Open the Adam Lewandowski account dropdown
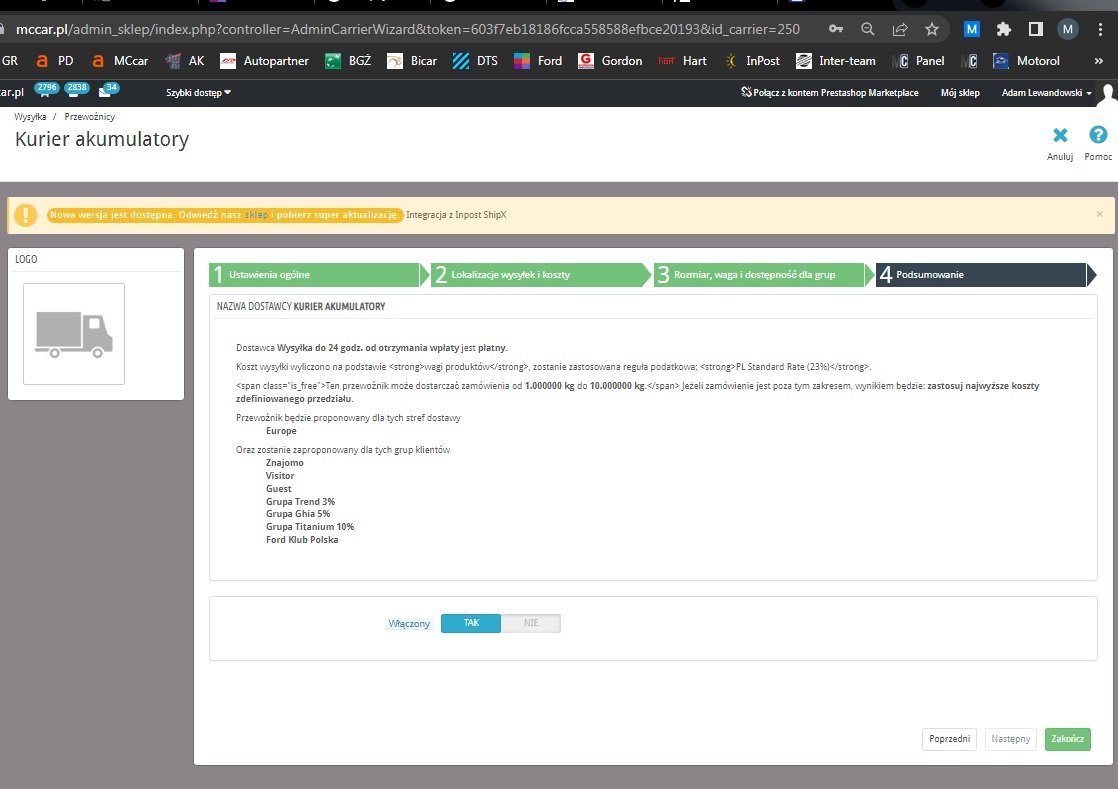 pyautogui.click(x=1046, y=93)
